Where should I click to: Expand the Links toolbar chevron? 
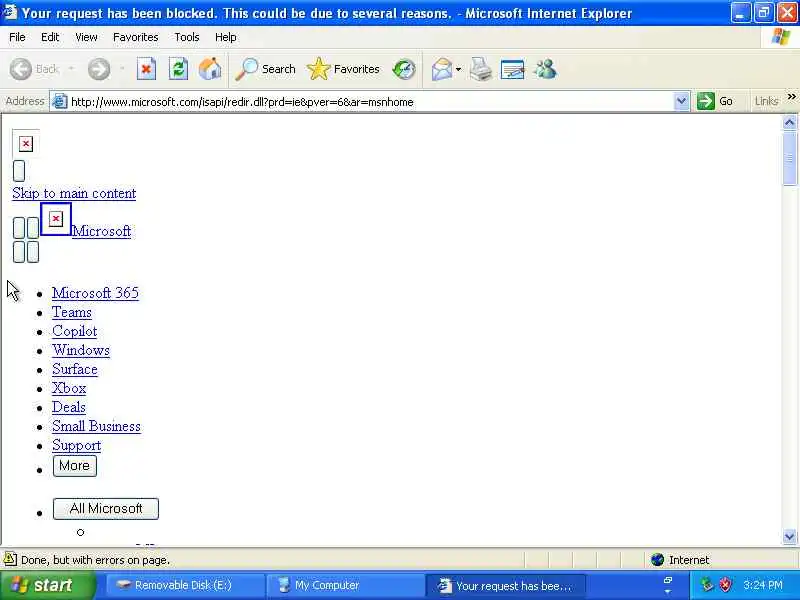[791, 97]
